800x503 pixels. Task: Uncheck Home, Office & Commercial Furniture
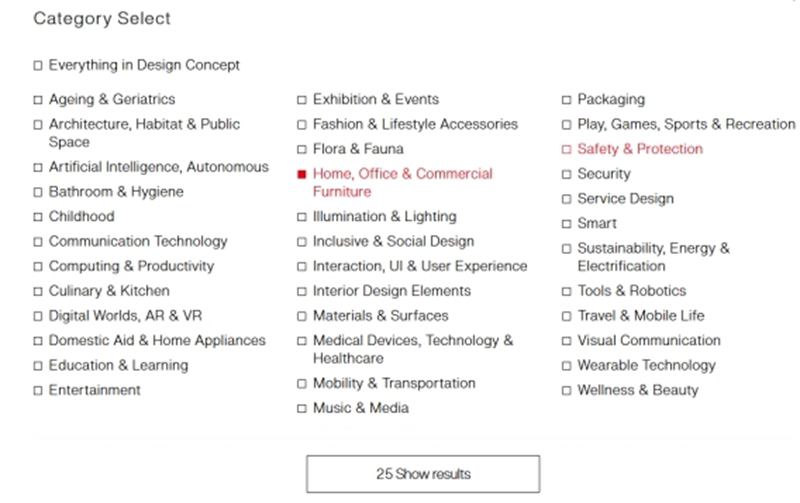point(302,174)
